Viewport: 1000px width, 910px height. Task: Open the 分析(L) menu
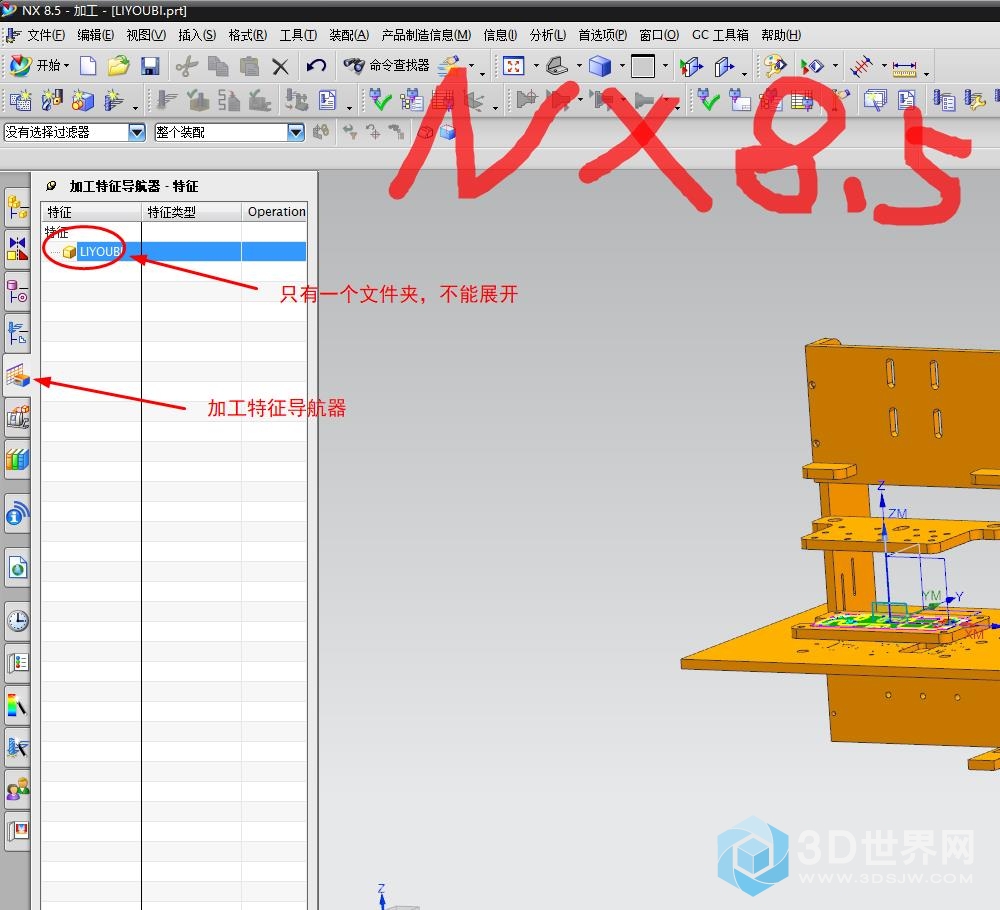pos(547,35)
